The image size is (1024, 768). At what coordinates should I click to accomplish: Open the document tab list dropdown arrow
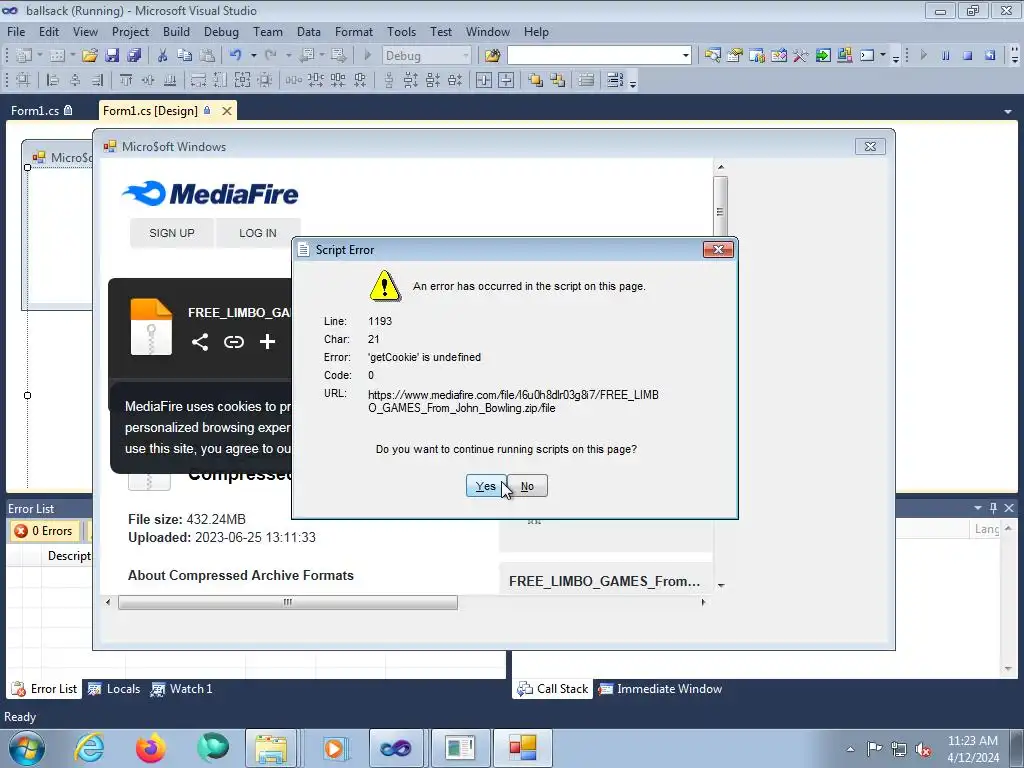[x=1008, y=112]
